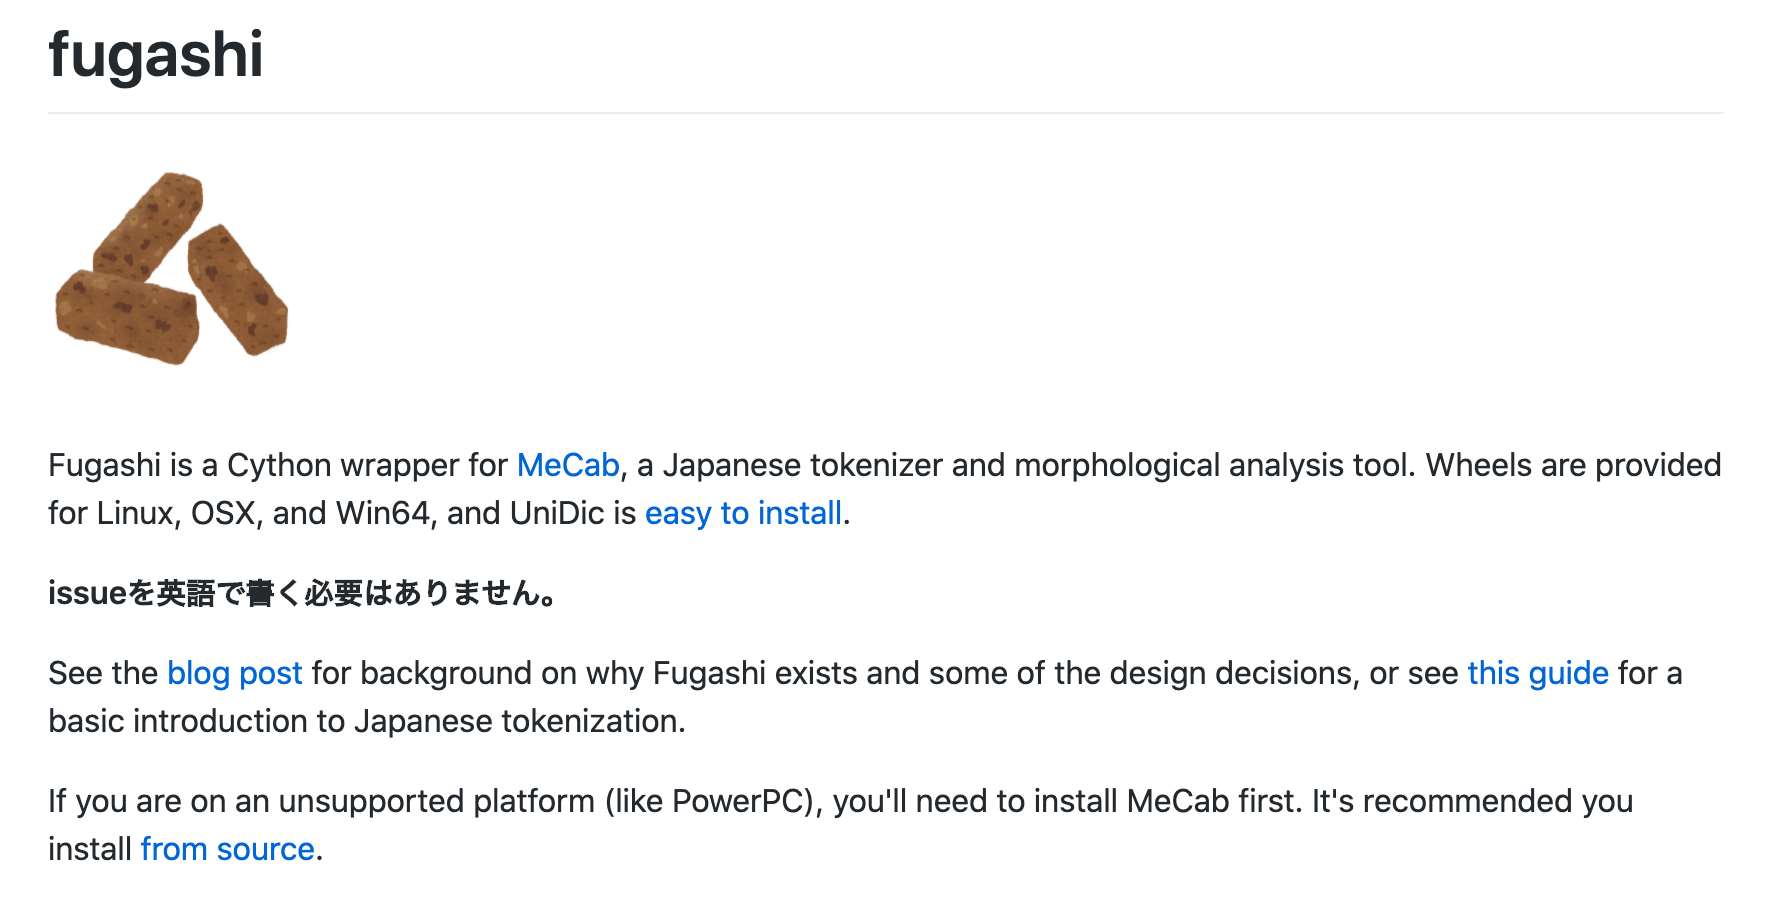This screenshot has width=1778, height=920.
Task: Follow the "easy to install" link
Action: 743,513
